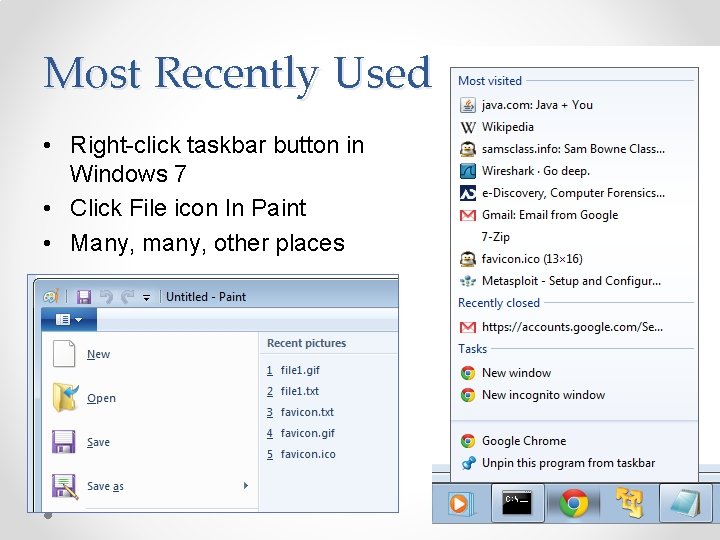Open recent picture favicon.gif
This screenshot has height=540, width=720.
coord(301,433)
